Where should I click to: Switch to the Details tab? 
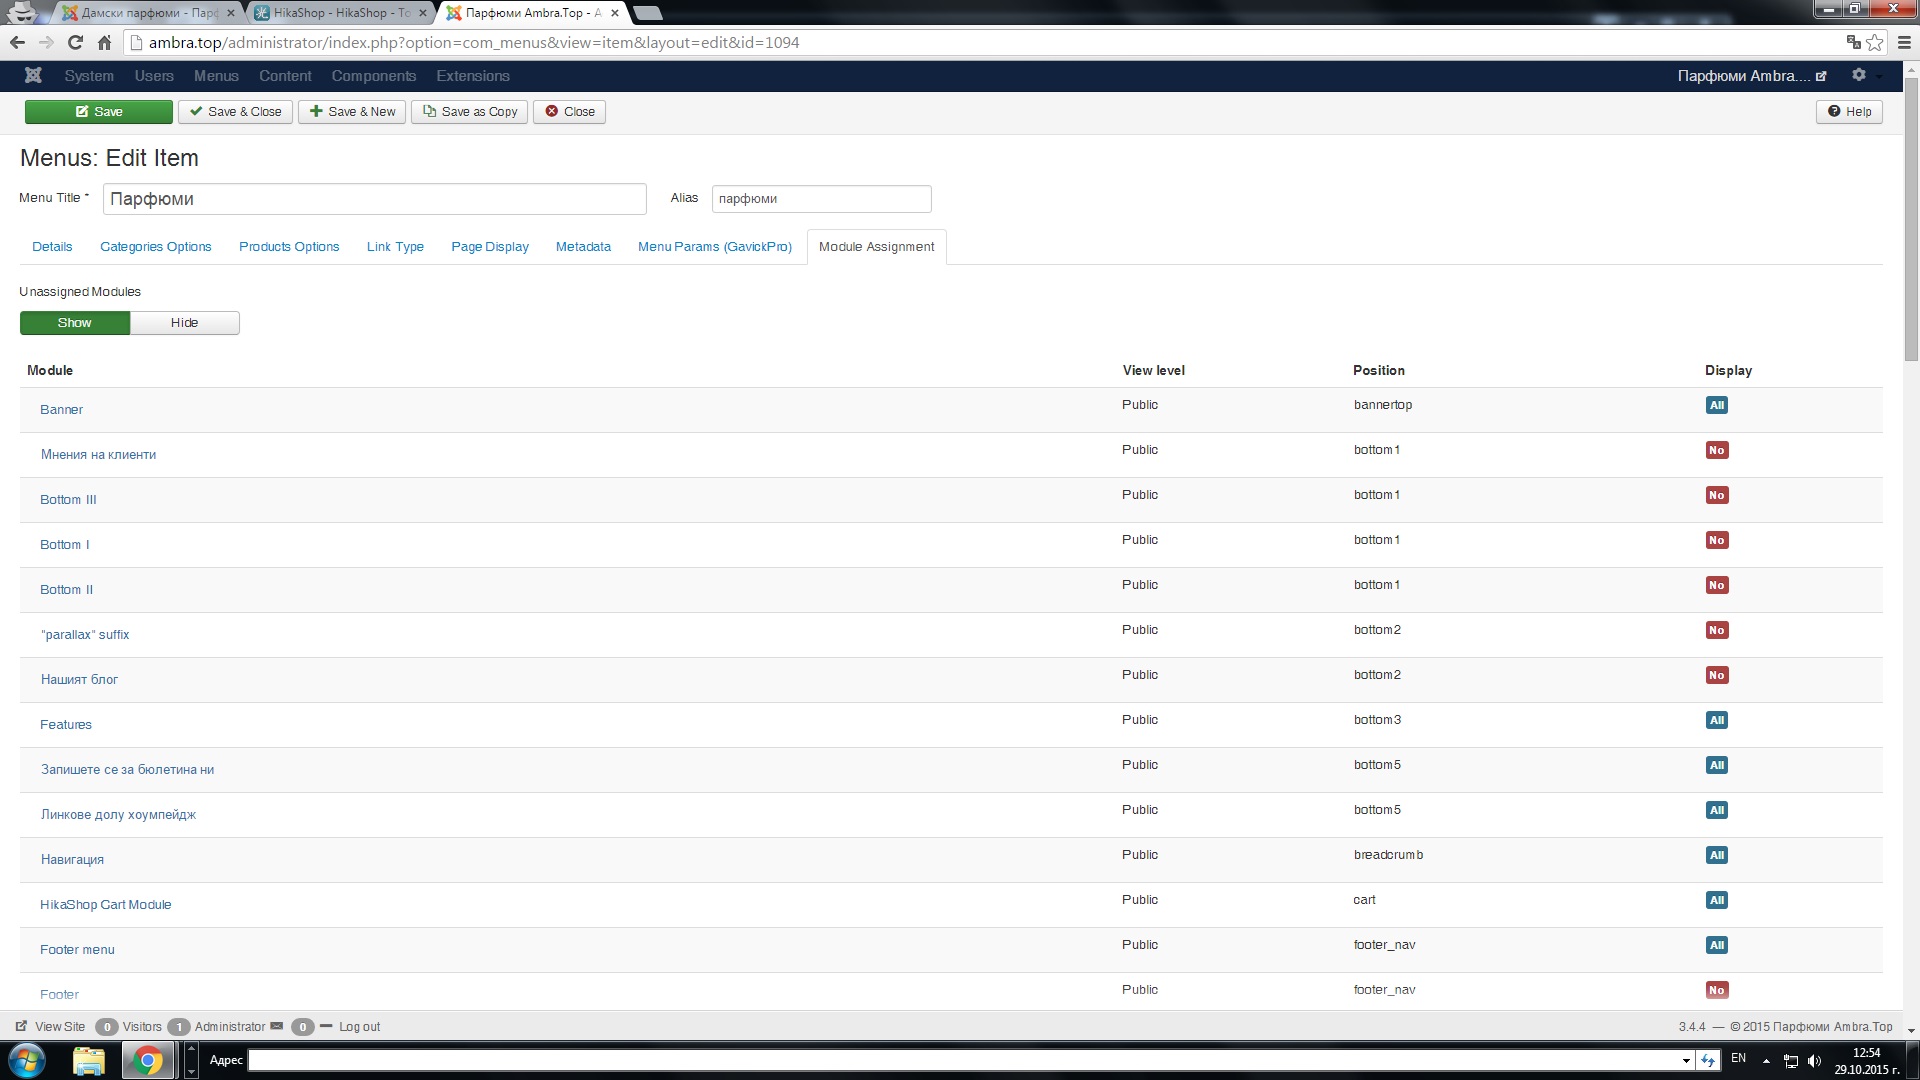pos(52,247)
